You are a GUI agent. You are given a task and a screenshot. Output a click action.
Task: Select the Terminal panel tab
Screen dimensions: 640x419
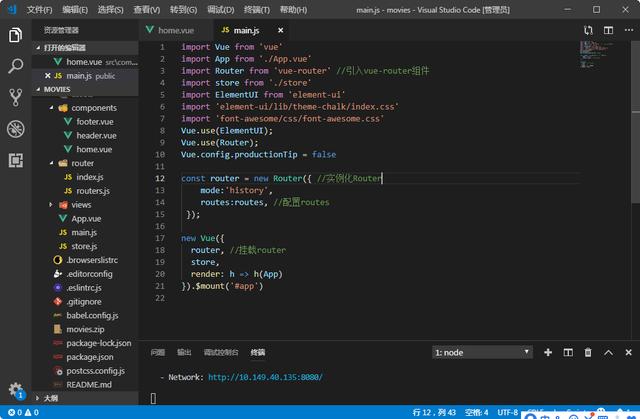coord(258,352)
